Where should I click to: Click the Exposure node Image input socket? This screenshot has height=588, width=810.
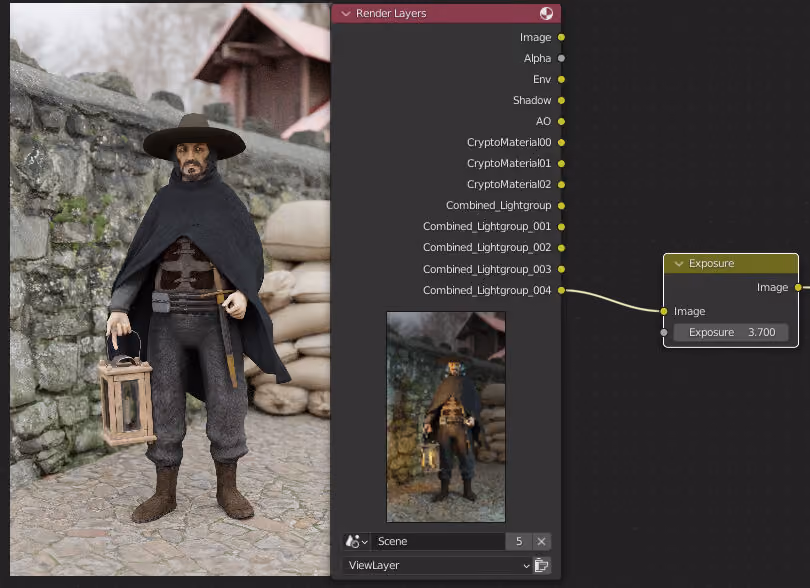[x=664, y=311]
